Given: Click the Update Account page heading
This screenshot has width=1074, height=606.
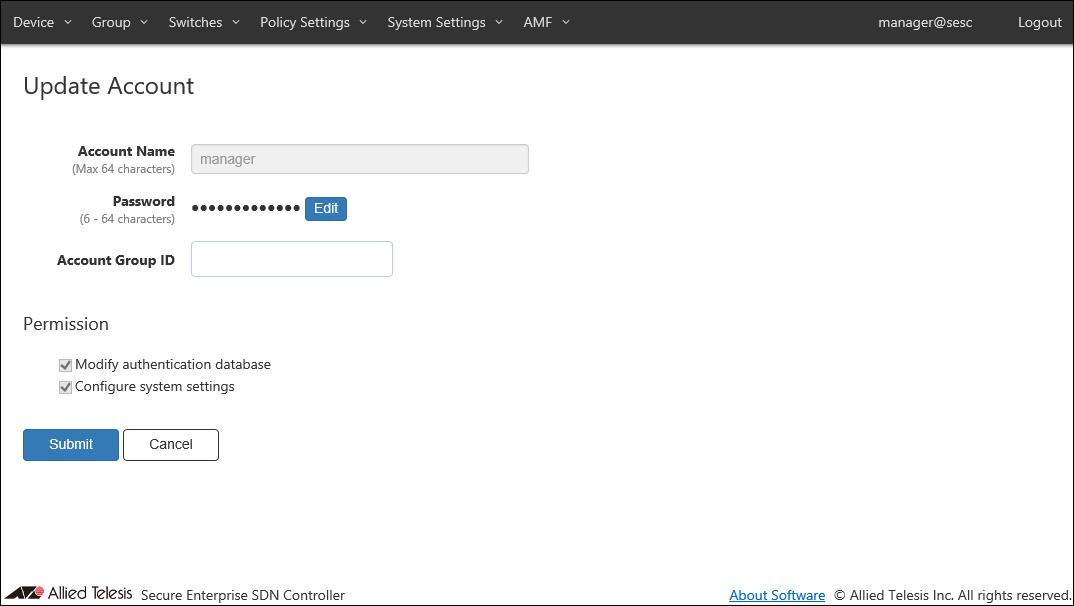Looking at the screenshot, I should click(x=109, y=86).
